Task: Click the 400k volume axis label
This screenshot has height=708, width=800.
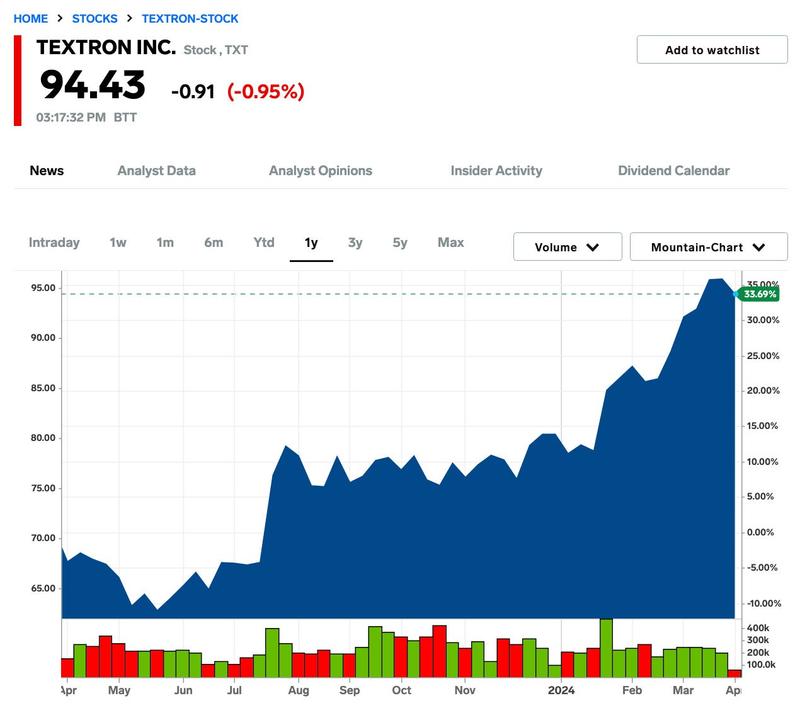Action: click(758, 628)
